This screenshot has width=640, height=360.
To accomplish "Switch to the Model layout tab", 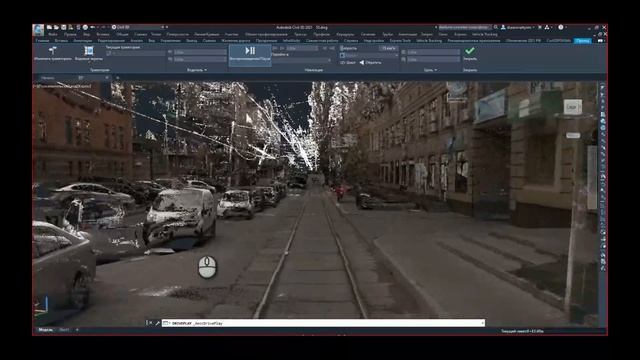I will [46, 330].
